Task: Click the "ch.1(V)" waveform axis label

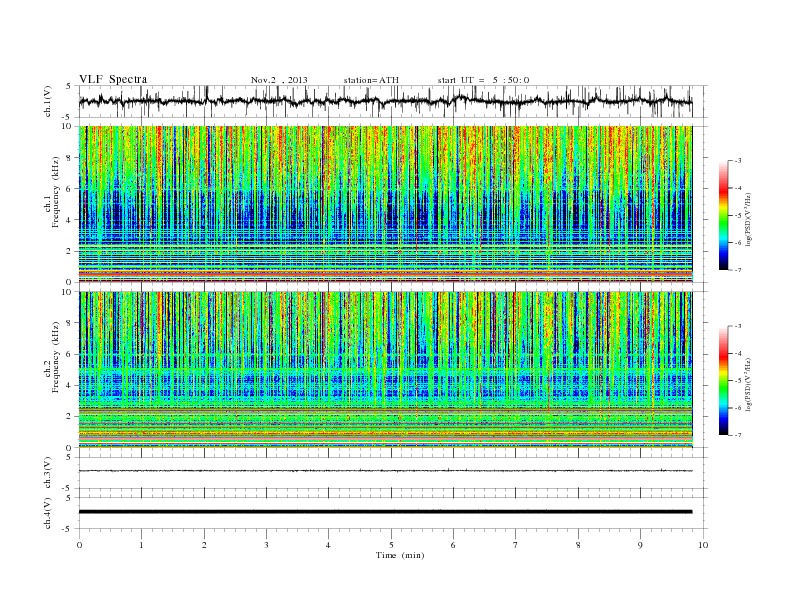Action: [48, 101]
